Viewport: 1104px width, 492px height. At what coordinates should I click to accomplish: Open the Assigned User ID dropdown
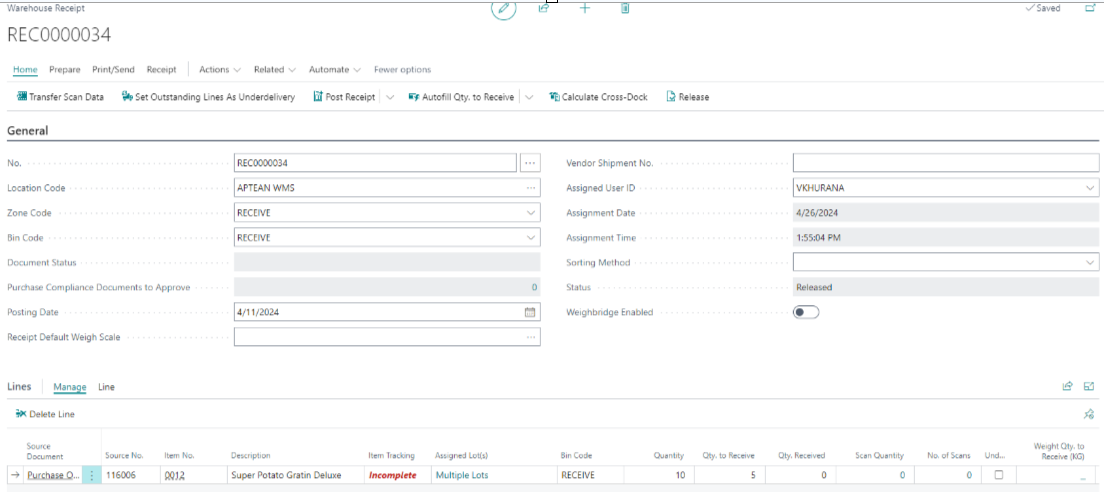point(1089,188)
